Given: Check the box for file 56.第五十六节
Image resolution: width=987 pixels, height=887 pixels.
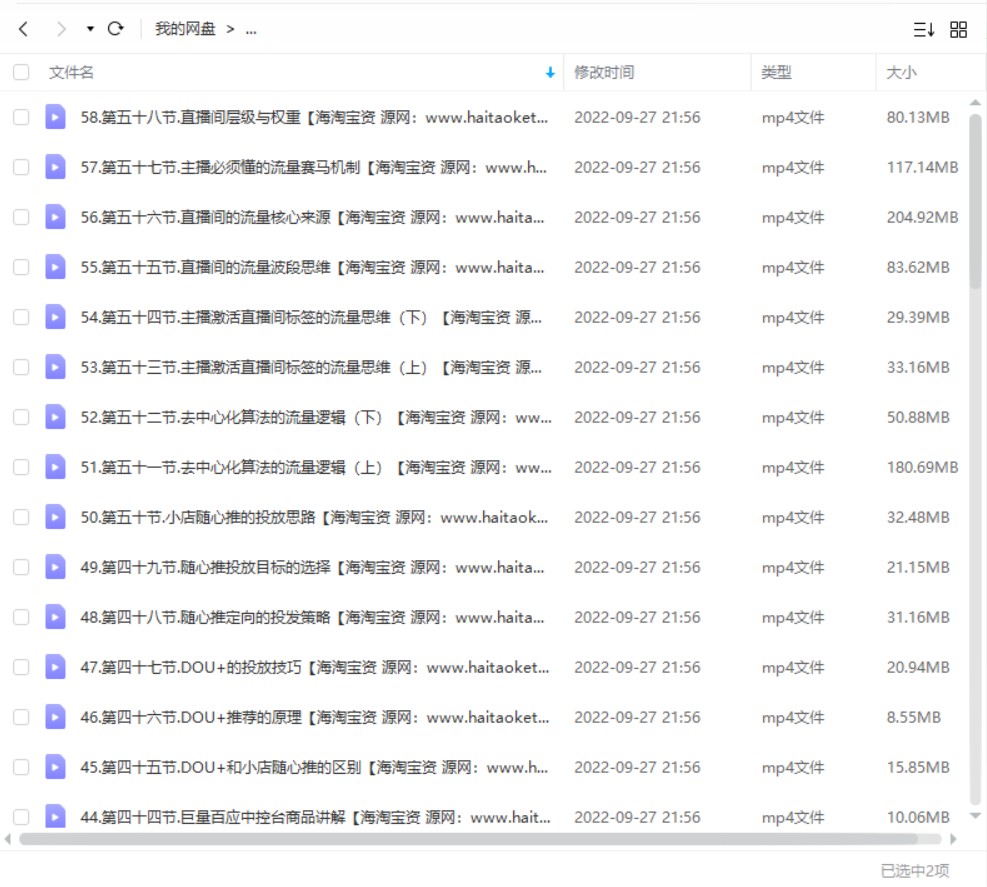Looking at the screenshot, I should [x=21, y=217].
